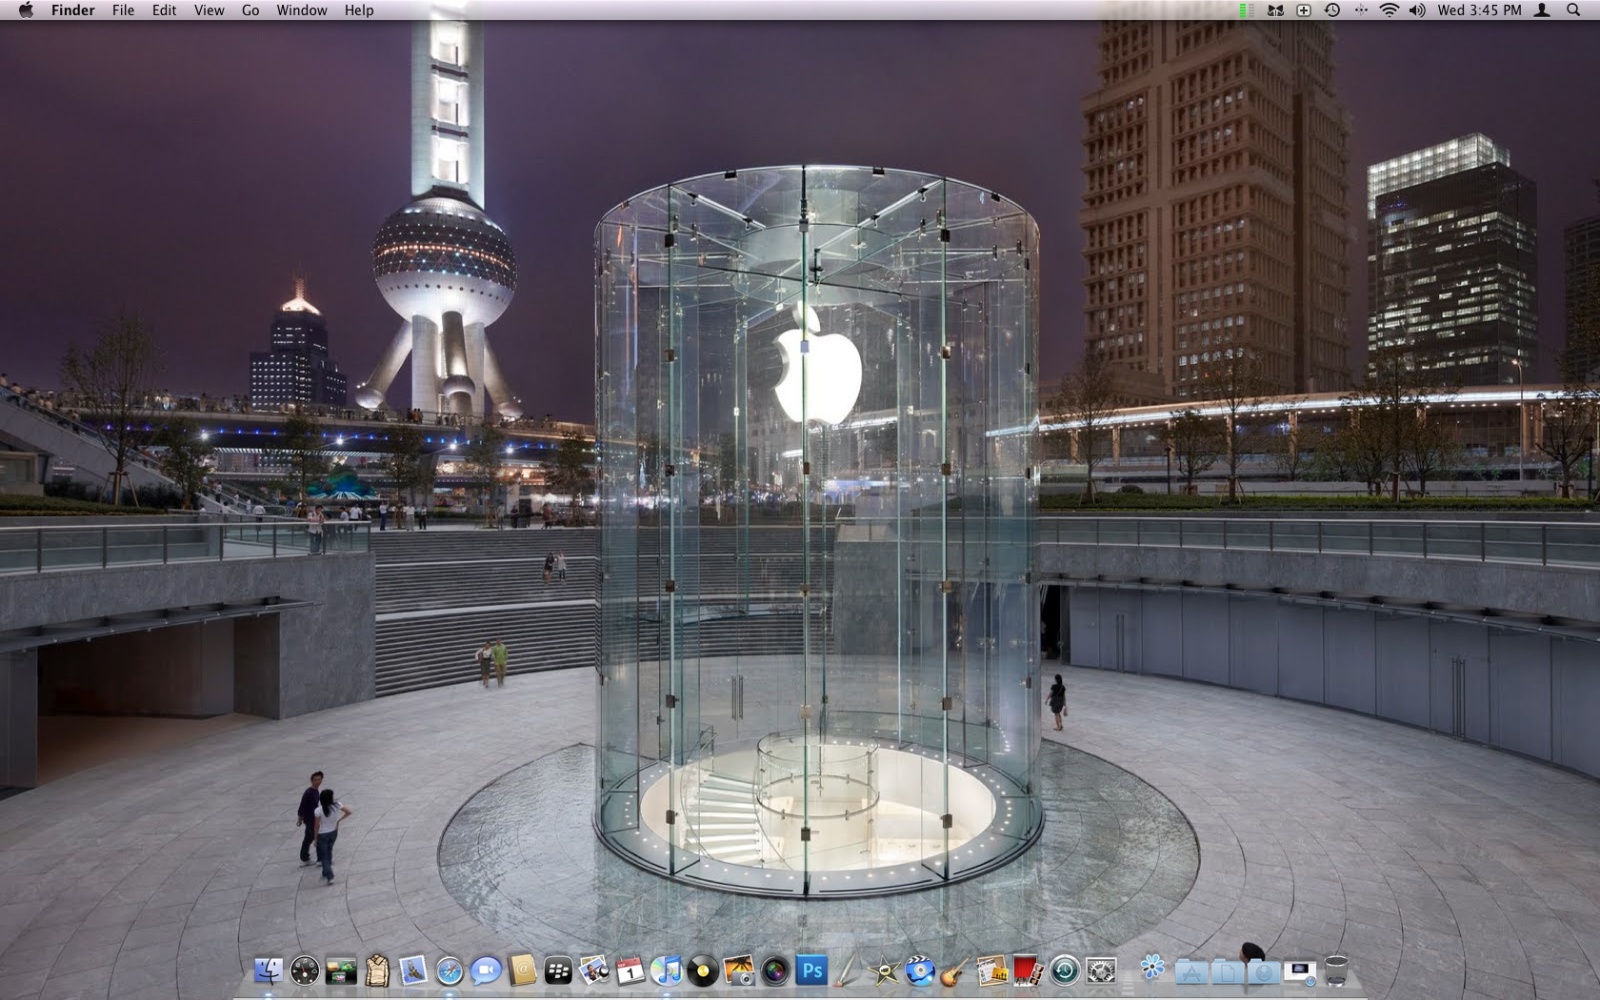Open the vinyl record app in Dock
1600x1000 pixels.
click(703, 970)
